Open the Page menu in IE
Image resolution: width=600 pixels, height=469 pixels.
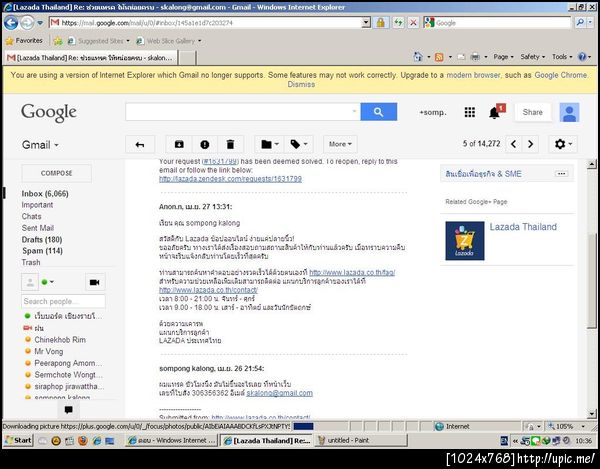pos(503,57)
